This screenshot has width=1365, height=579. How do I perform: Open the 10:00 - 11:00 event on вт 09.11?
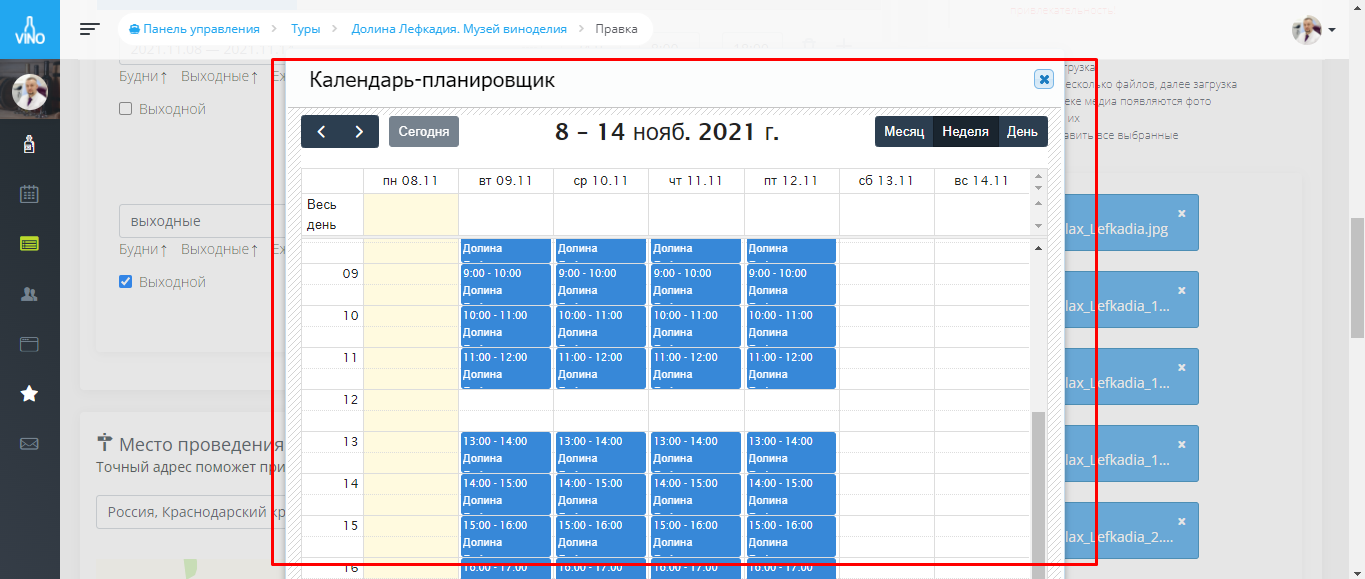pos(506,326)
